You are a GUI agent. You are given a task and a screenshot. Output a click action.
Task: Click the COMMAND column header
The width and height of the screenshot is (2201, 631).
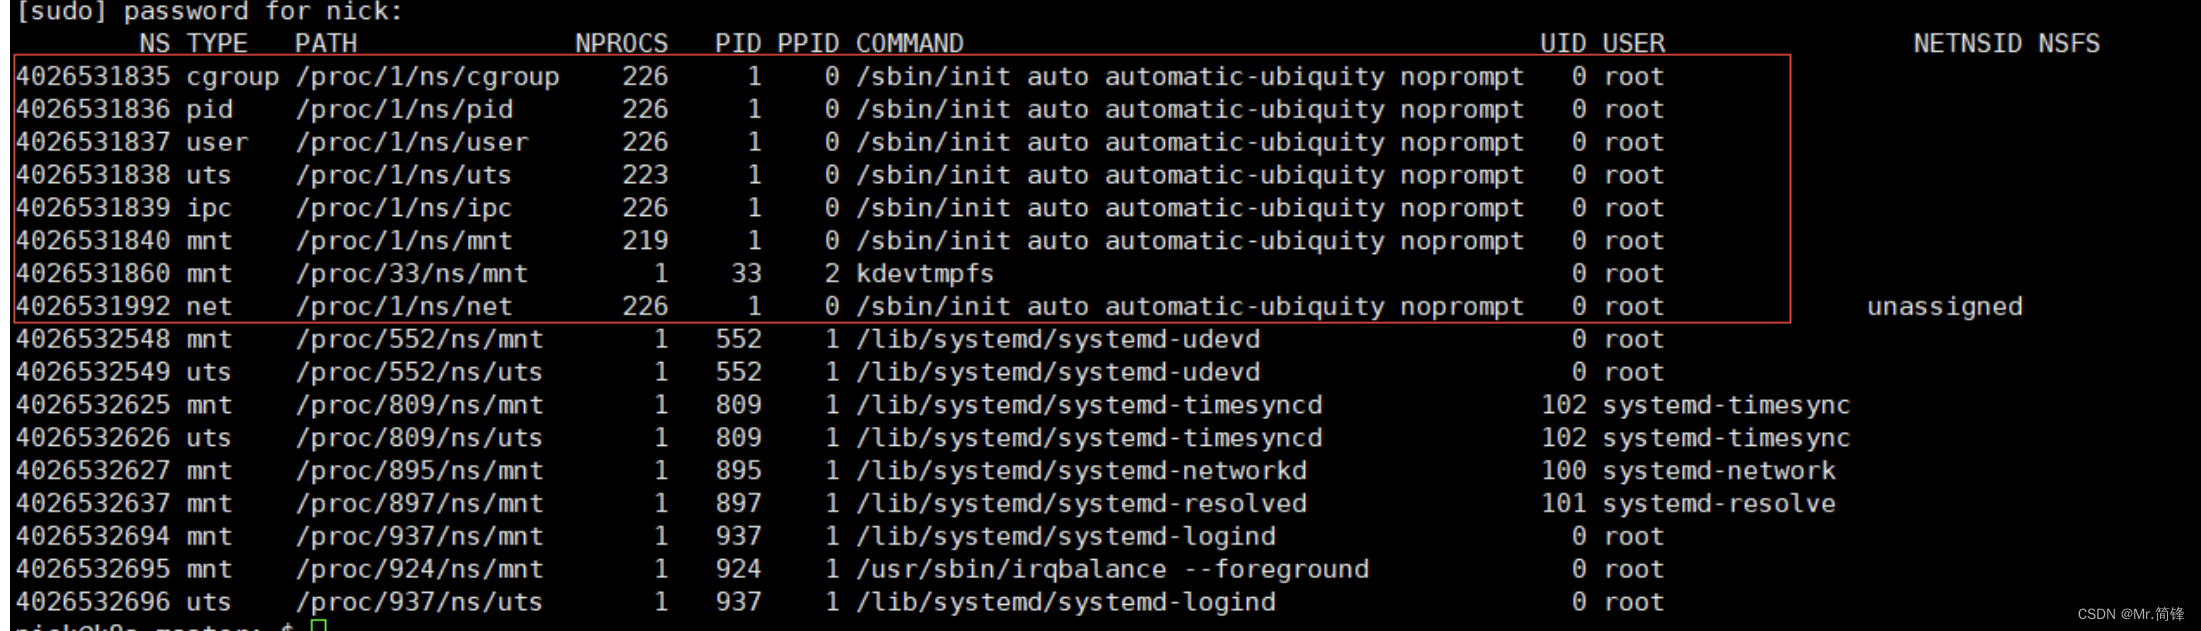click(909, 43)
